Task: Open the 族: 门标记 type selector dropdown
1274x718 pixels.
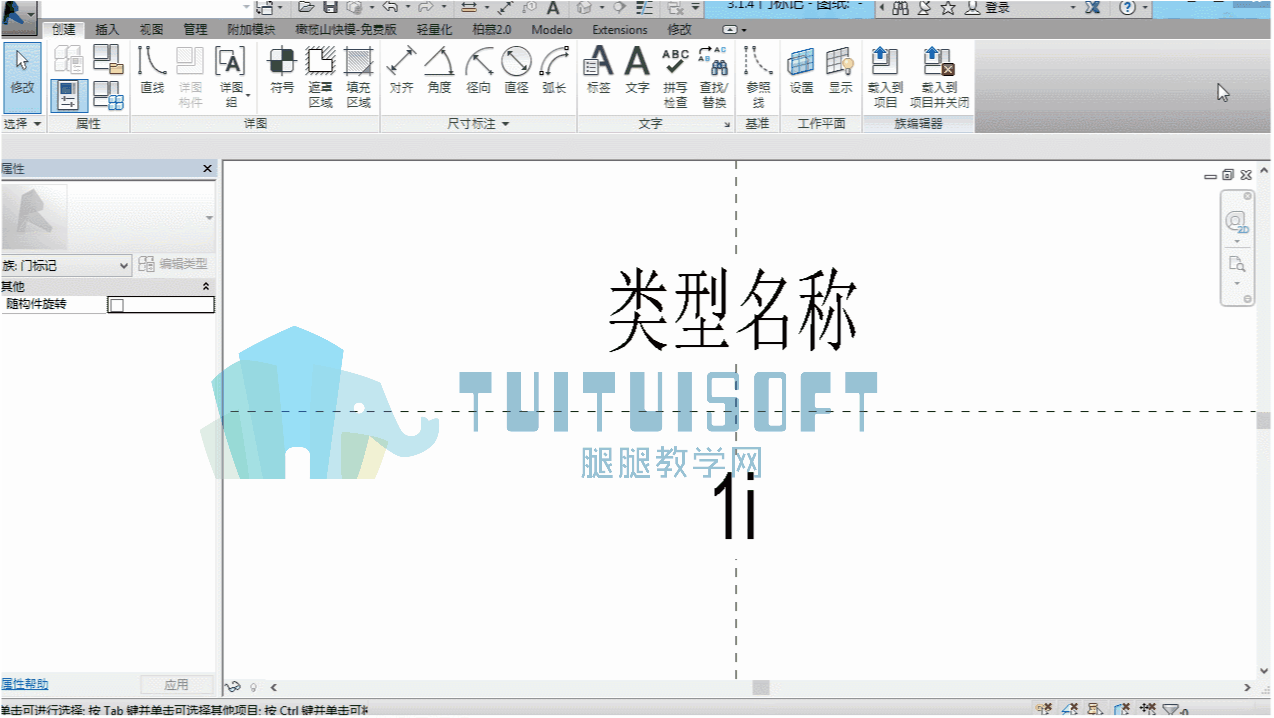Action: (x=67, y=265)
